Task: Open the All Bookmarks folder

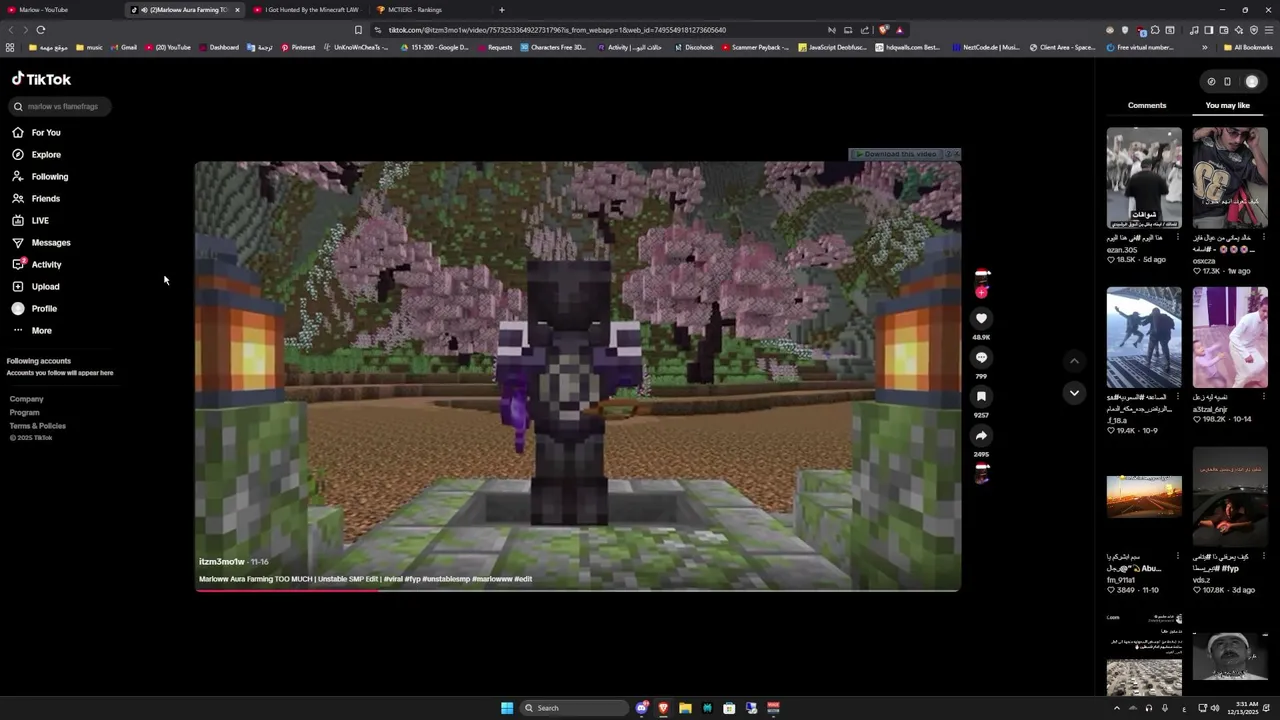Action: (1247, 47)
